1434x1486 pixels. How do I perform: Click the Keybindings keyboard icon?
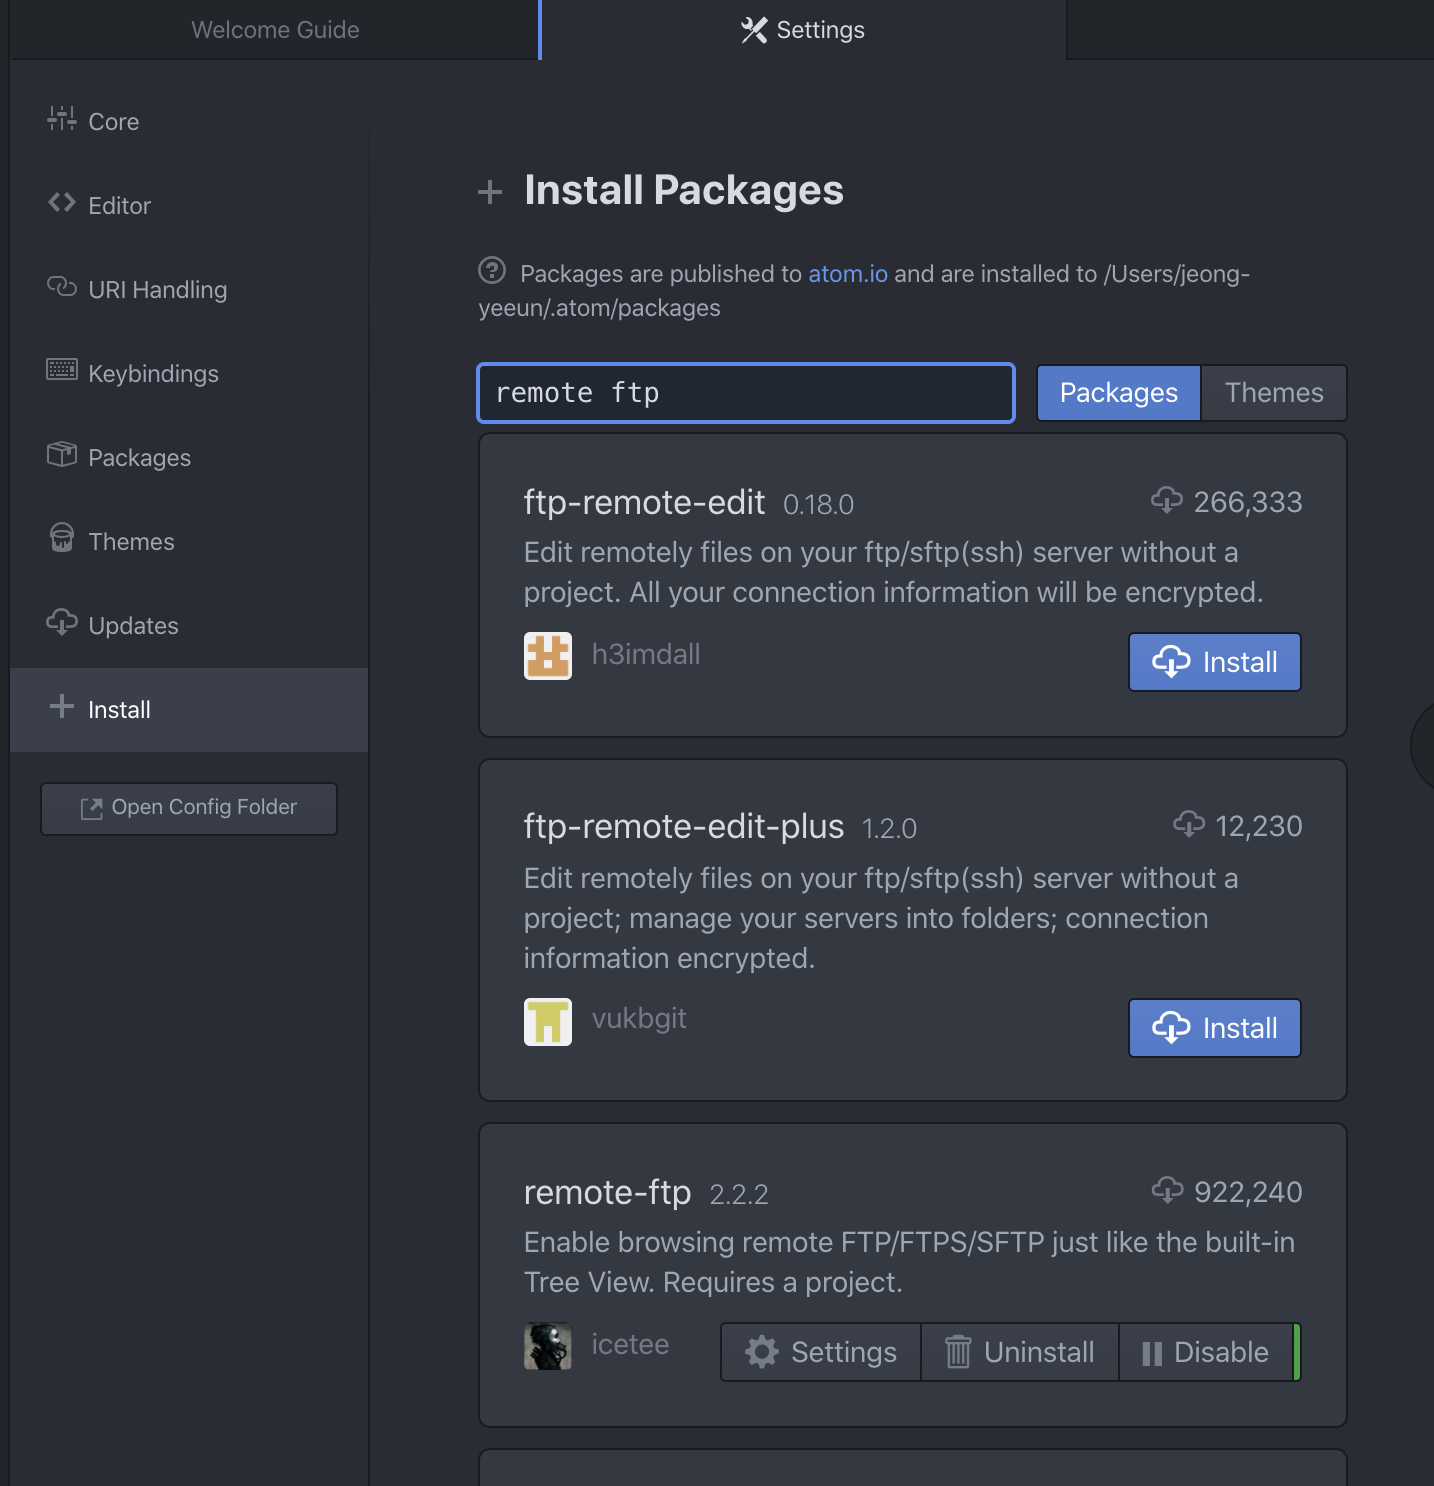(61, 370)
